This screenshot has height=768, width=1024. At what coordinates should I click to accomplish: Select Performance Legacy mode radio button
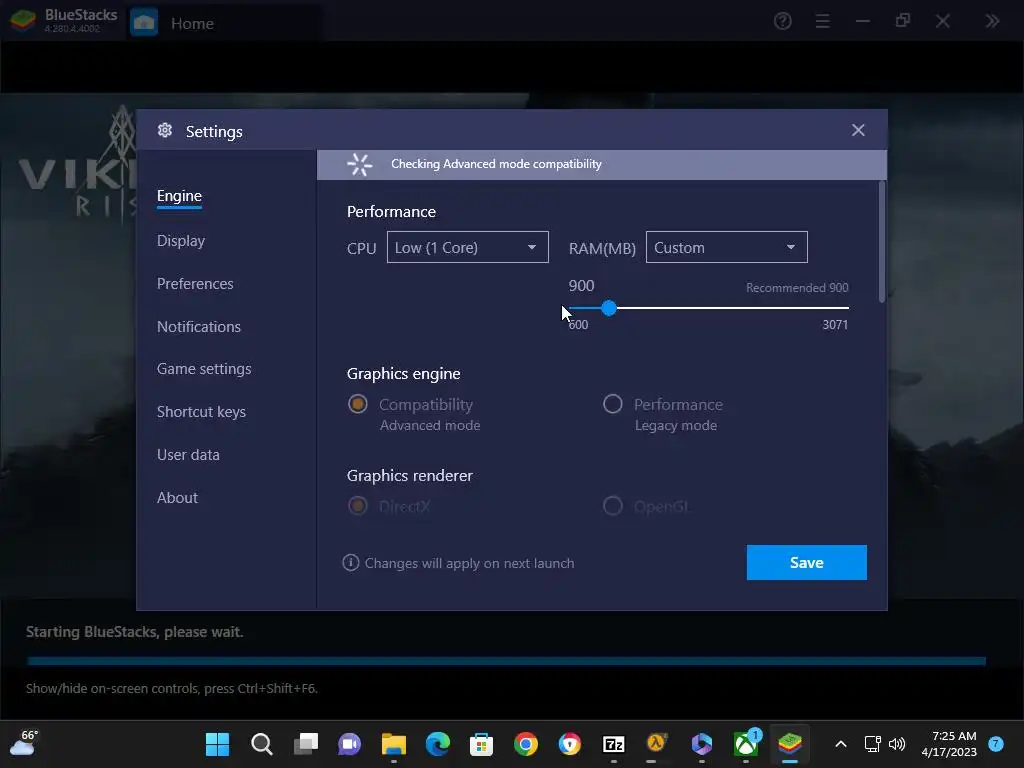tap(613, 404)
